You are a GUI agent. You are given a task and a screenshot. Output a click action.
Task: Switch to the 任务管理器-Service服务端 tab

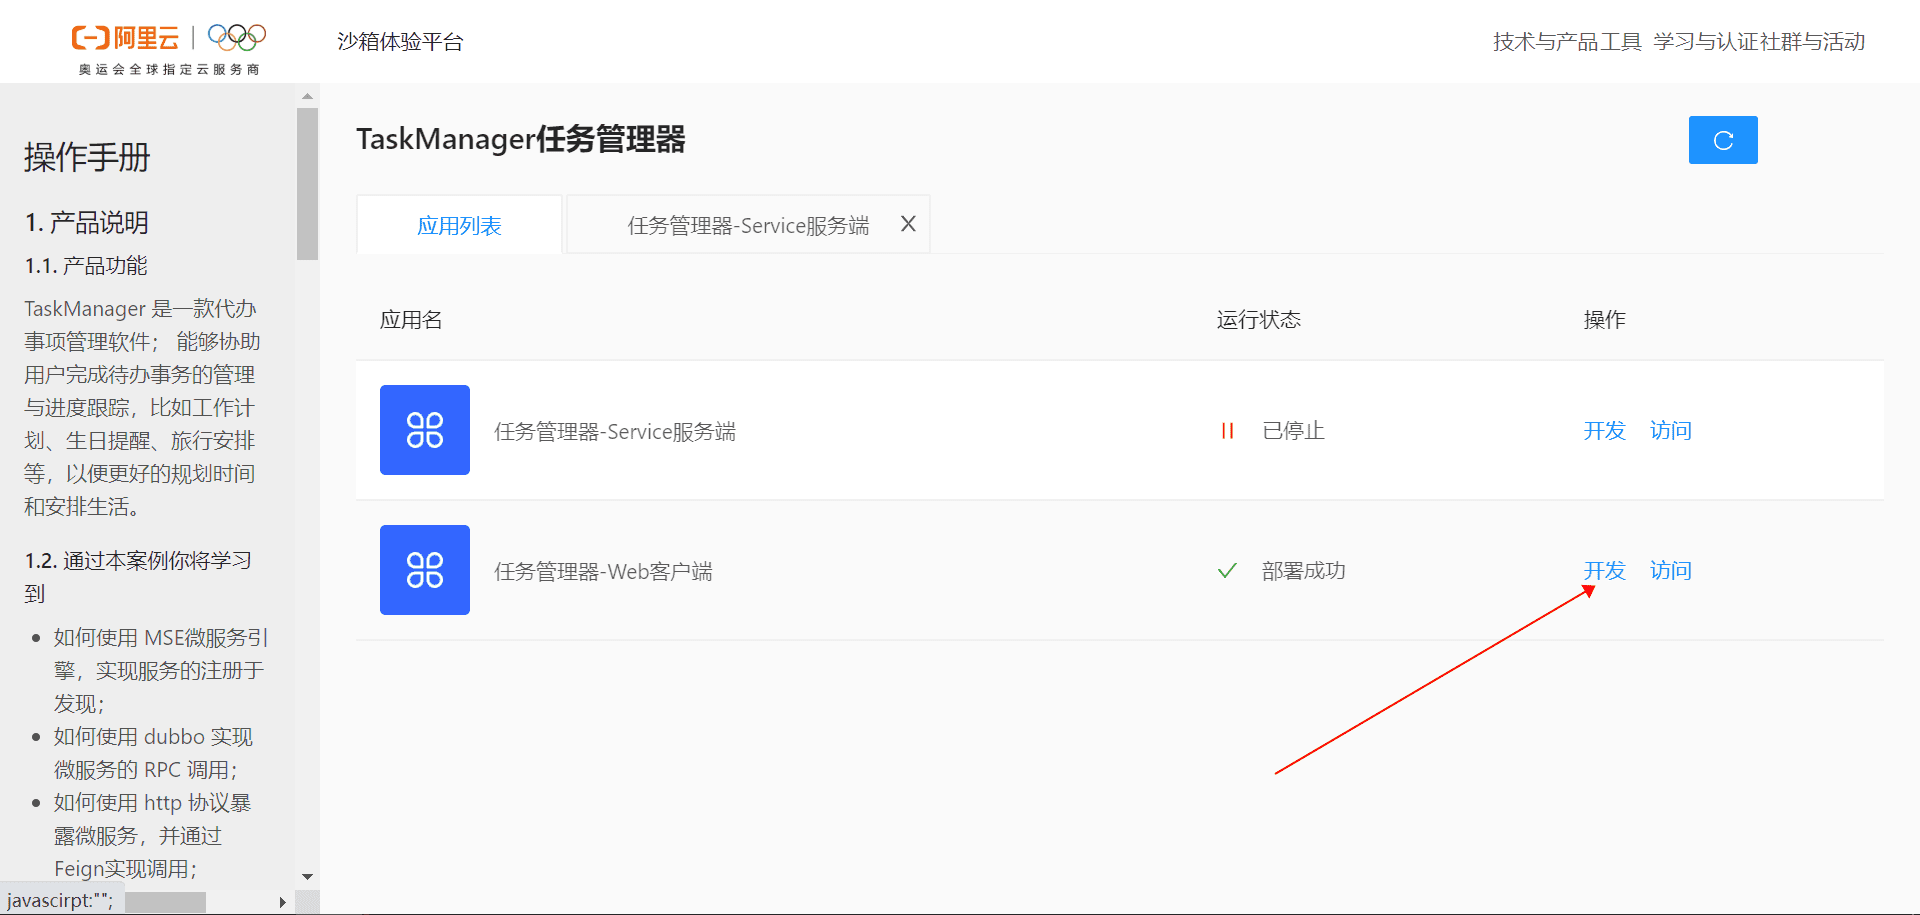tap(748, 225)
